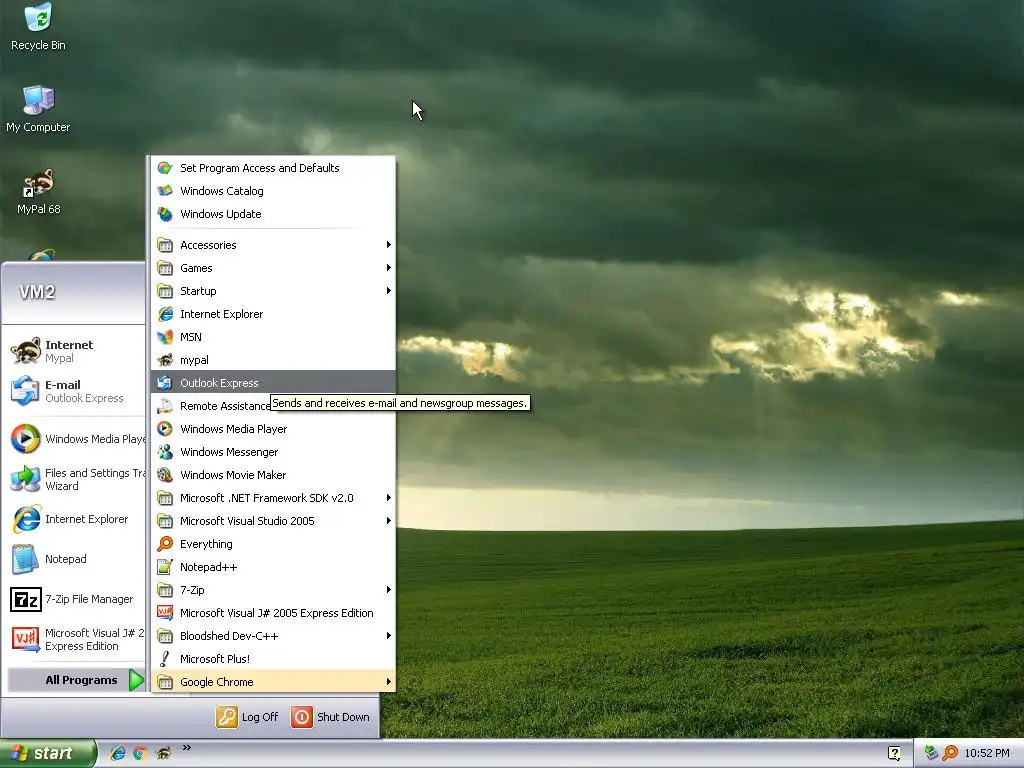The height and width of the screenshot is (768, 1024).
Task: Click the Internet Explorer icon in All Programs
Action: [165, 314]
